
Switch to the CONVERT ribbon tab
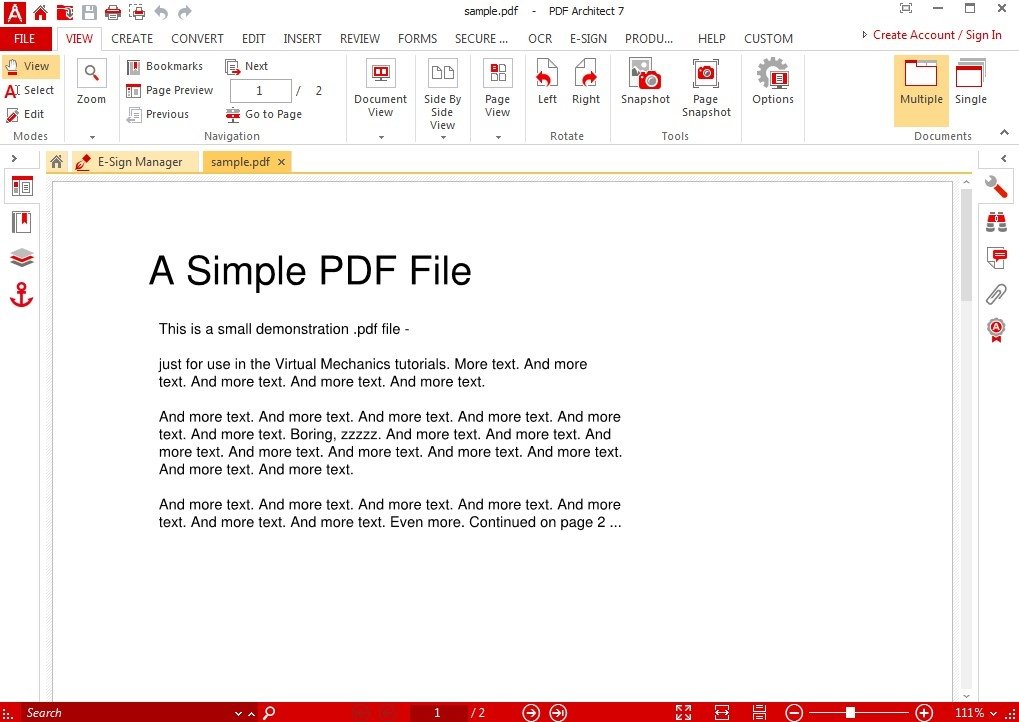coord(197,38)
